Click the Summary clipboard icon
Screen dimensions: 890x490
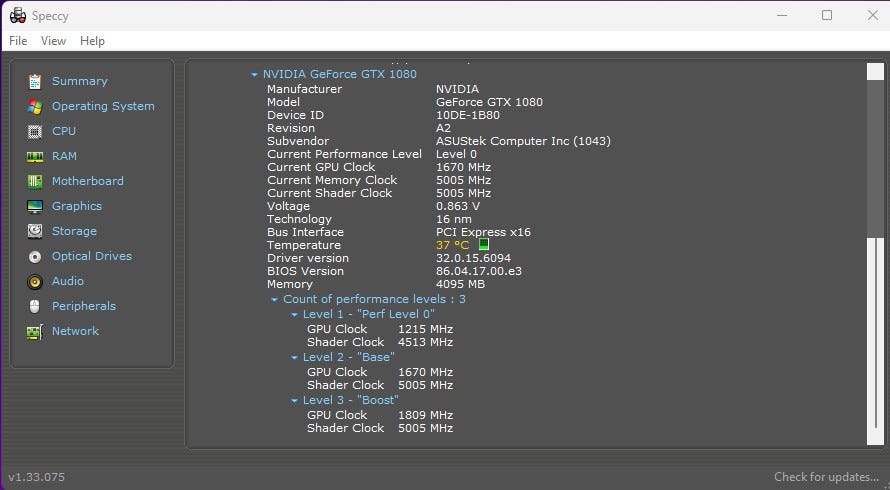pos(35,82)
